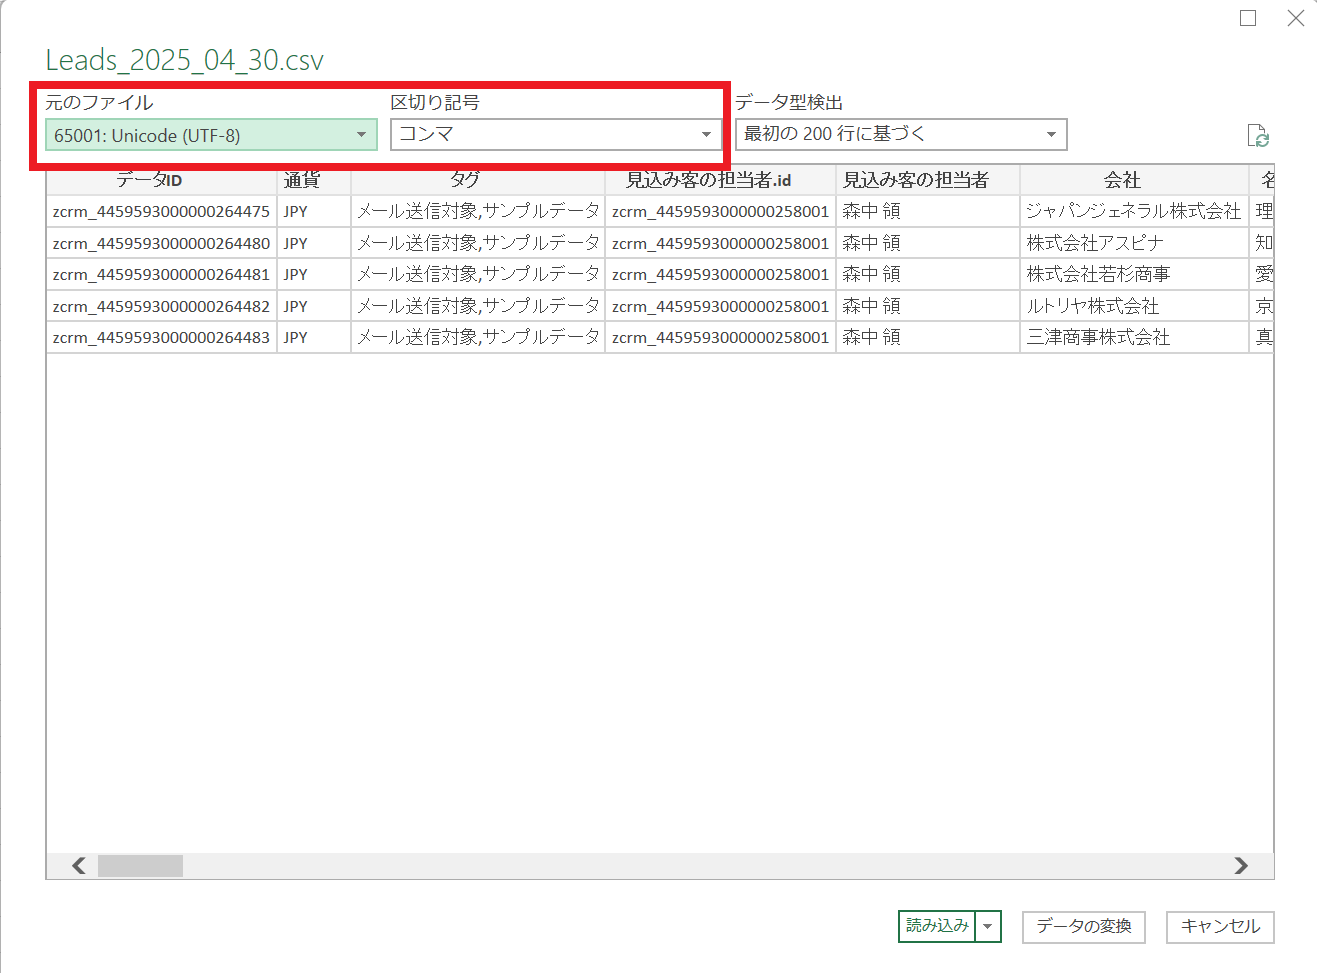This screenshot has width=1317, height=973.
Task: Click the データの変換 button
Action: (x=1083, y=926)
